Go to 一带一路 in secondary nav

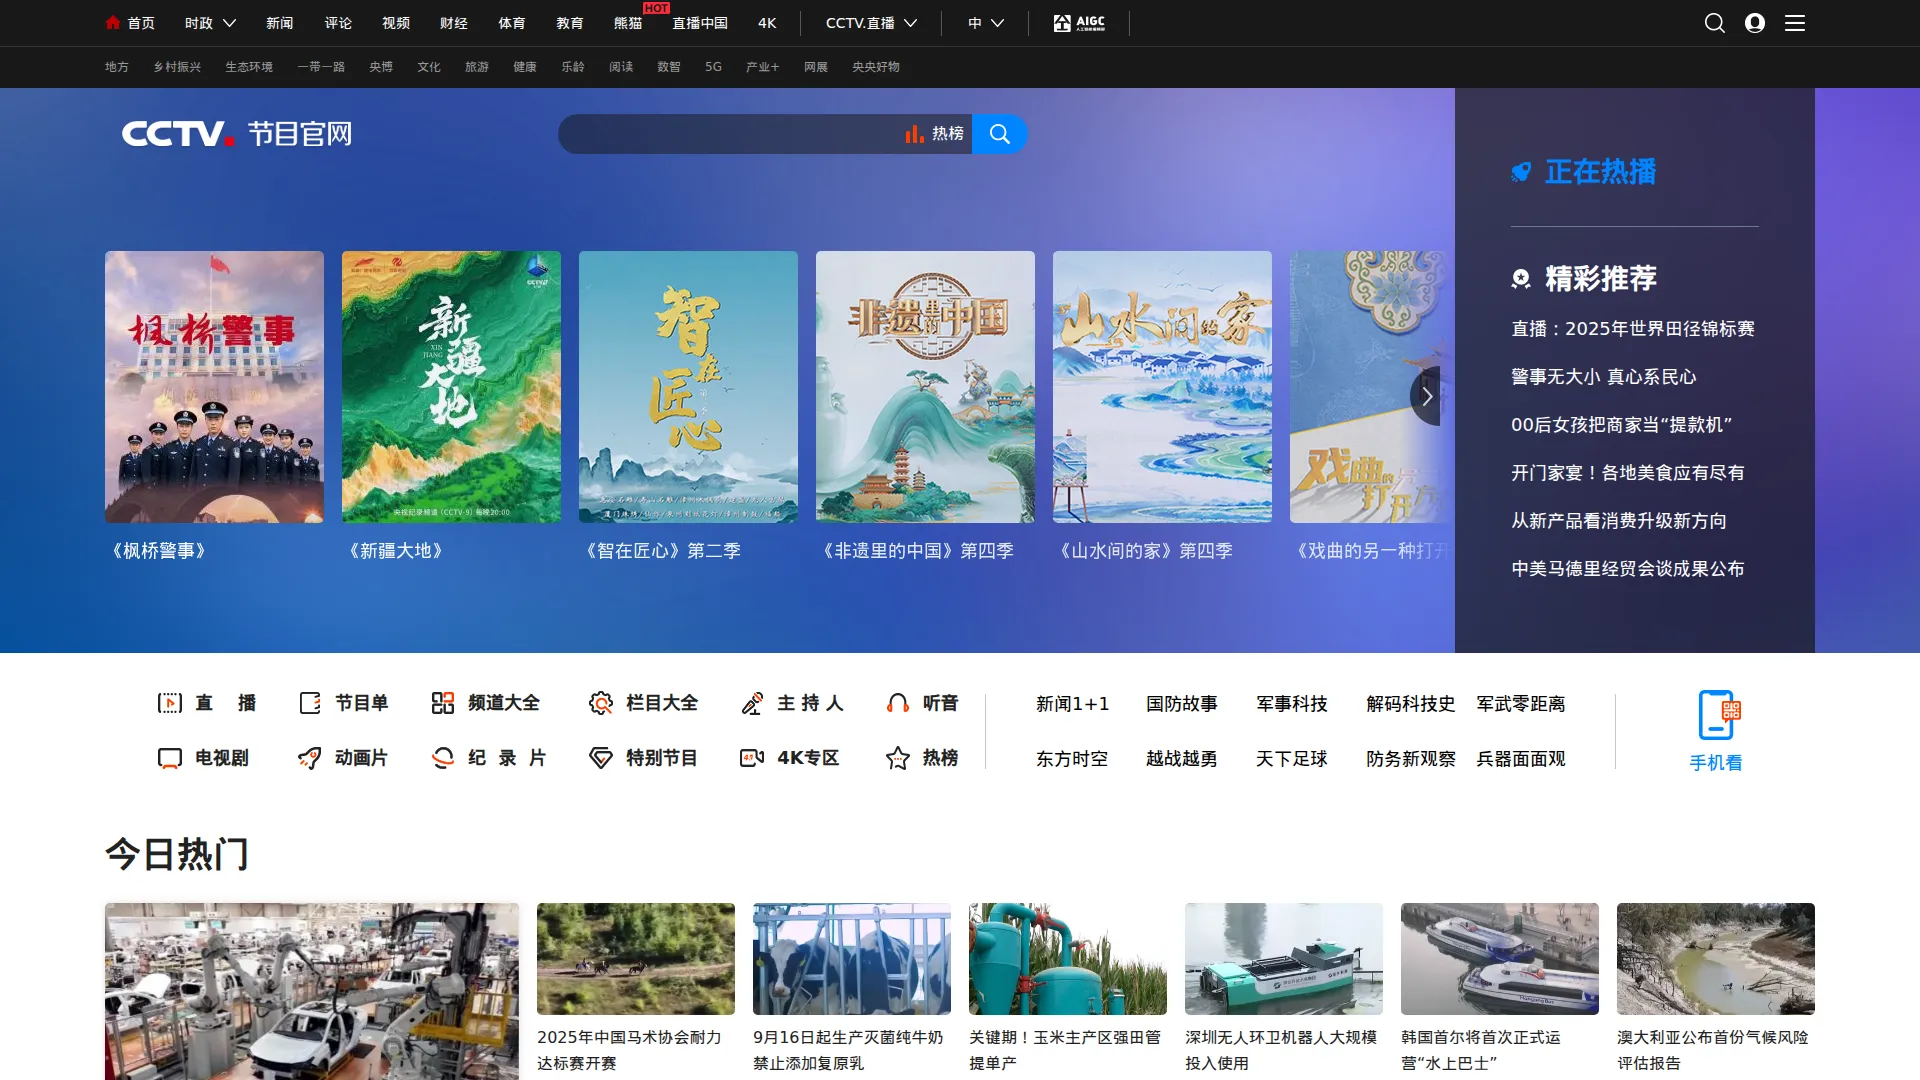pos(321,67)
